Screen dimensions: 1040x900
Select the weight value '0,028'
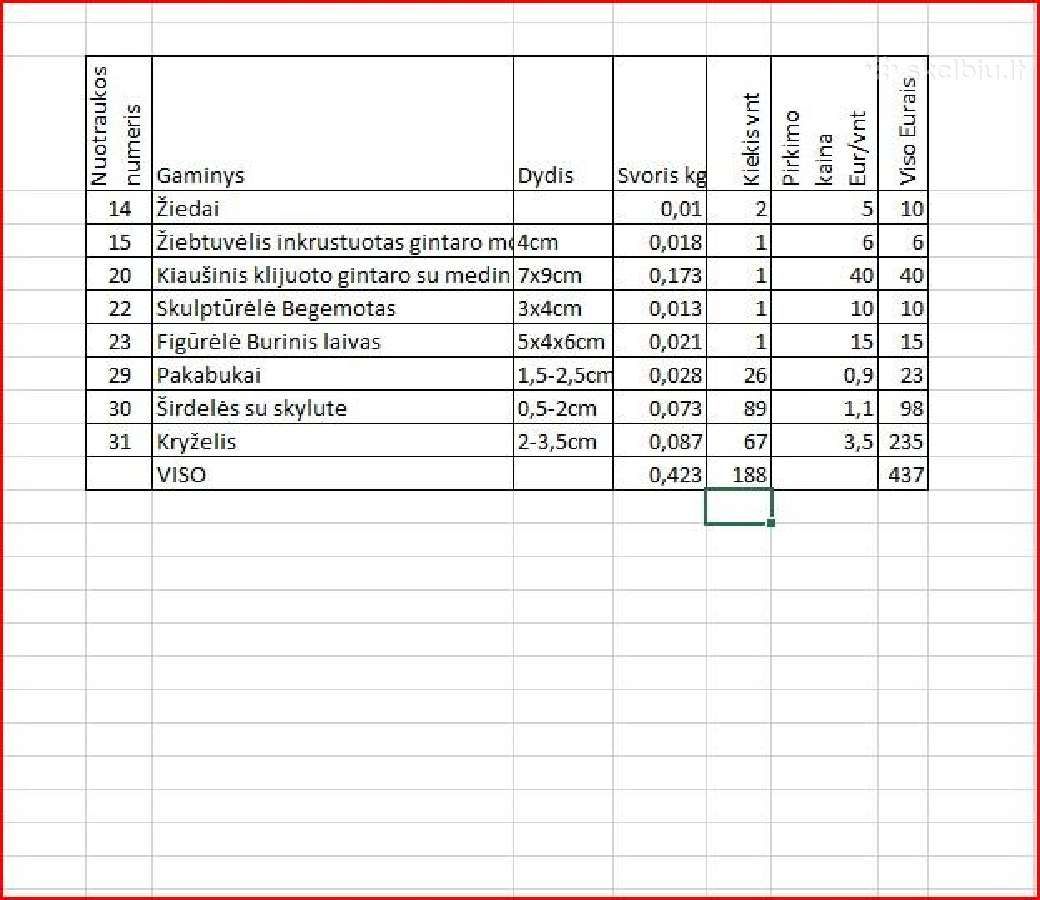tap(660, 375)
